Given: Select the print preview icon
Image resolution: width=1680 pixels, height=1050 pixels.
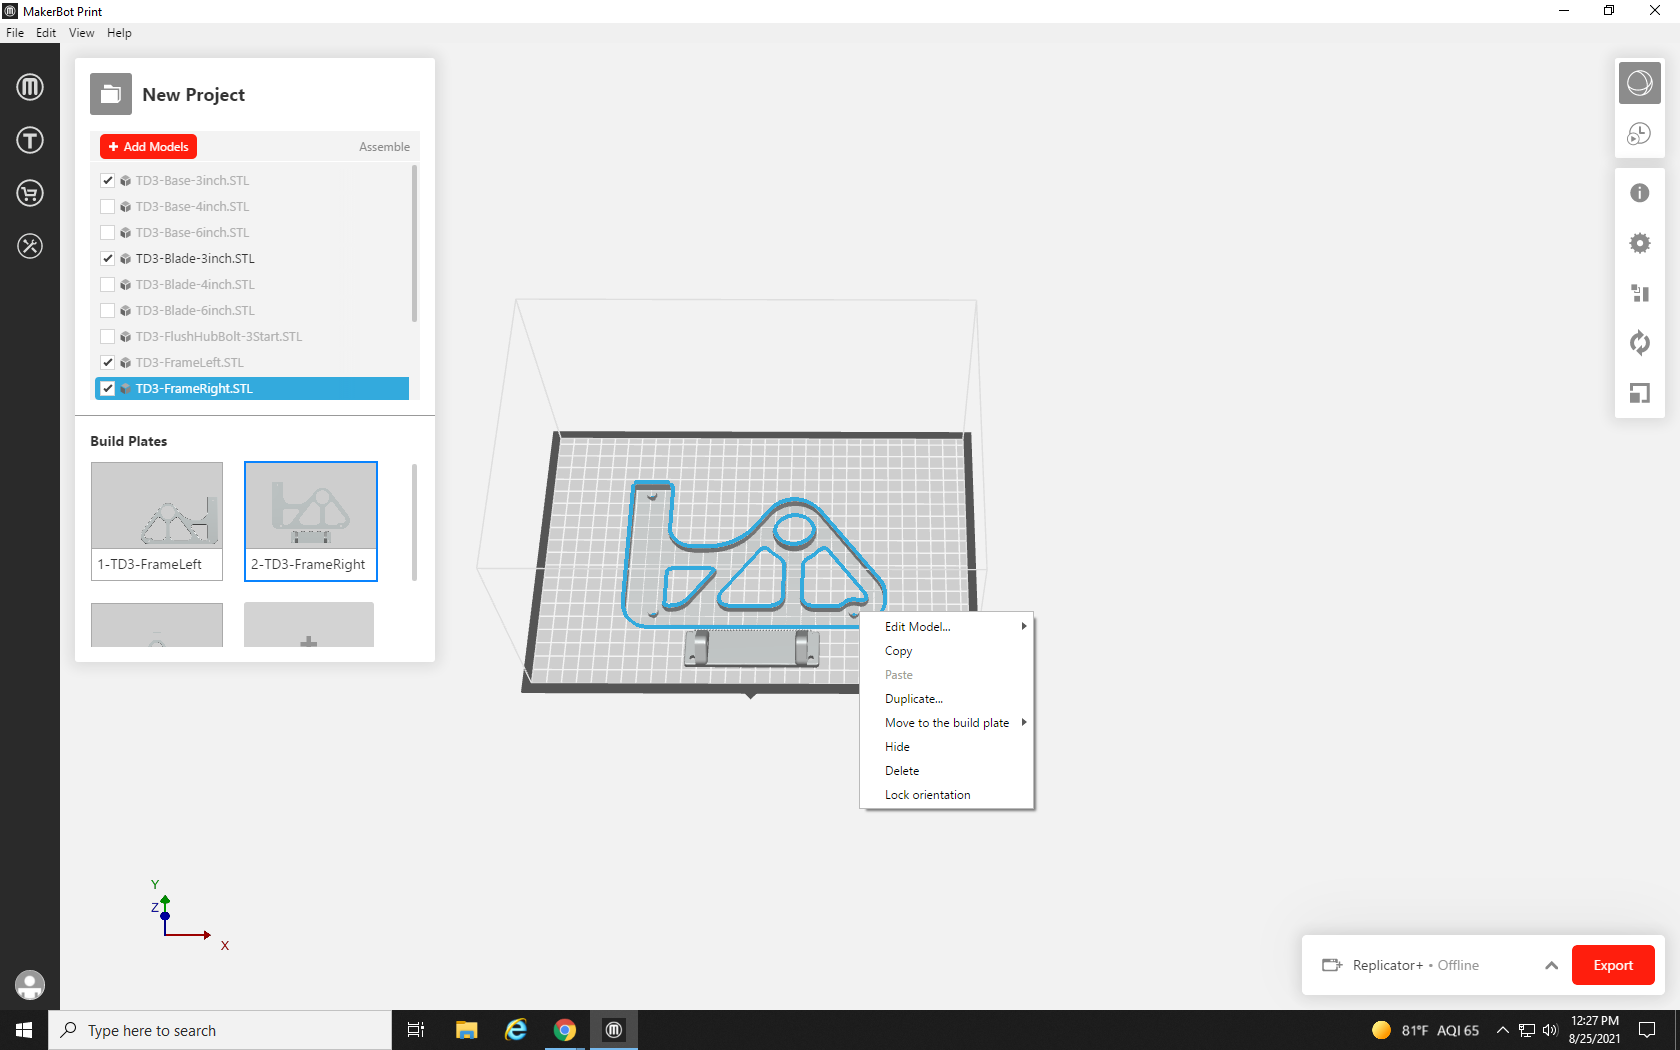Looking at the screenshot, I should pos(1640,133).
